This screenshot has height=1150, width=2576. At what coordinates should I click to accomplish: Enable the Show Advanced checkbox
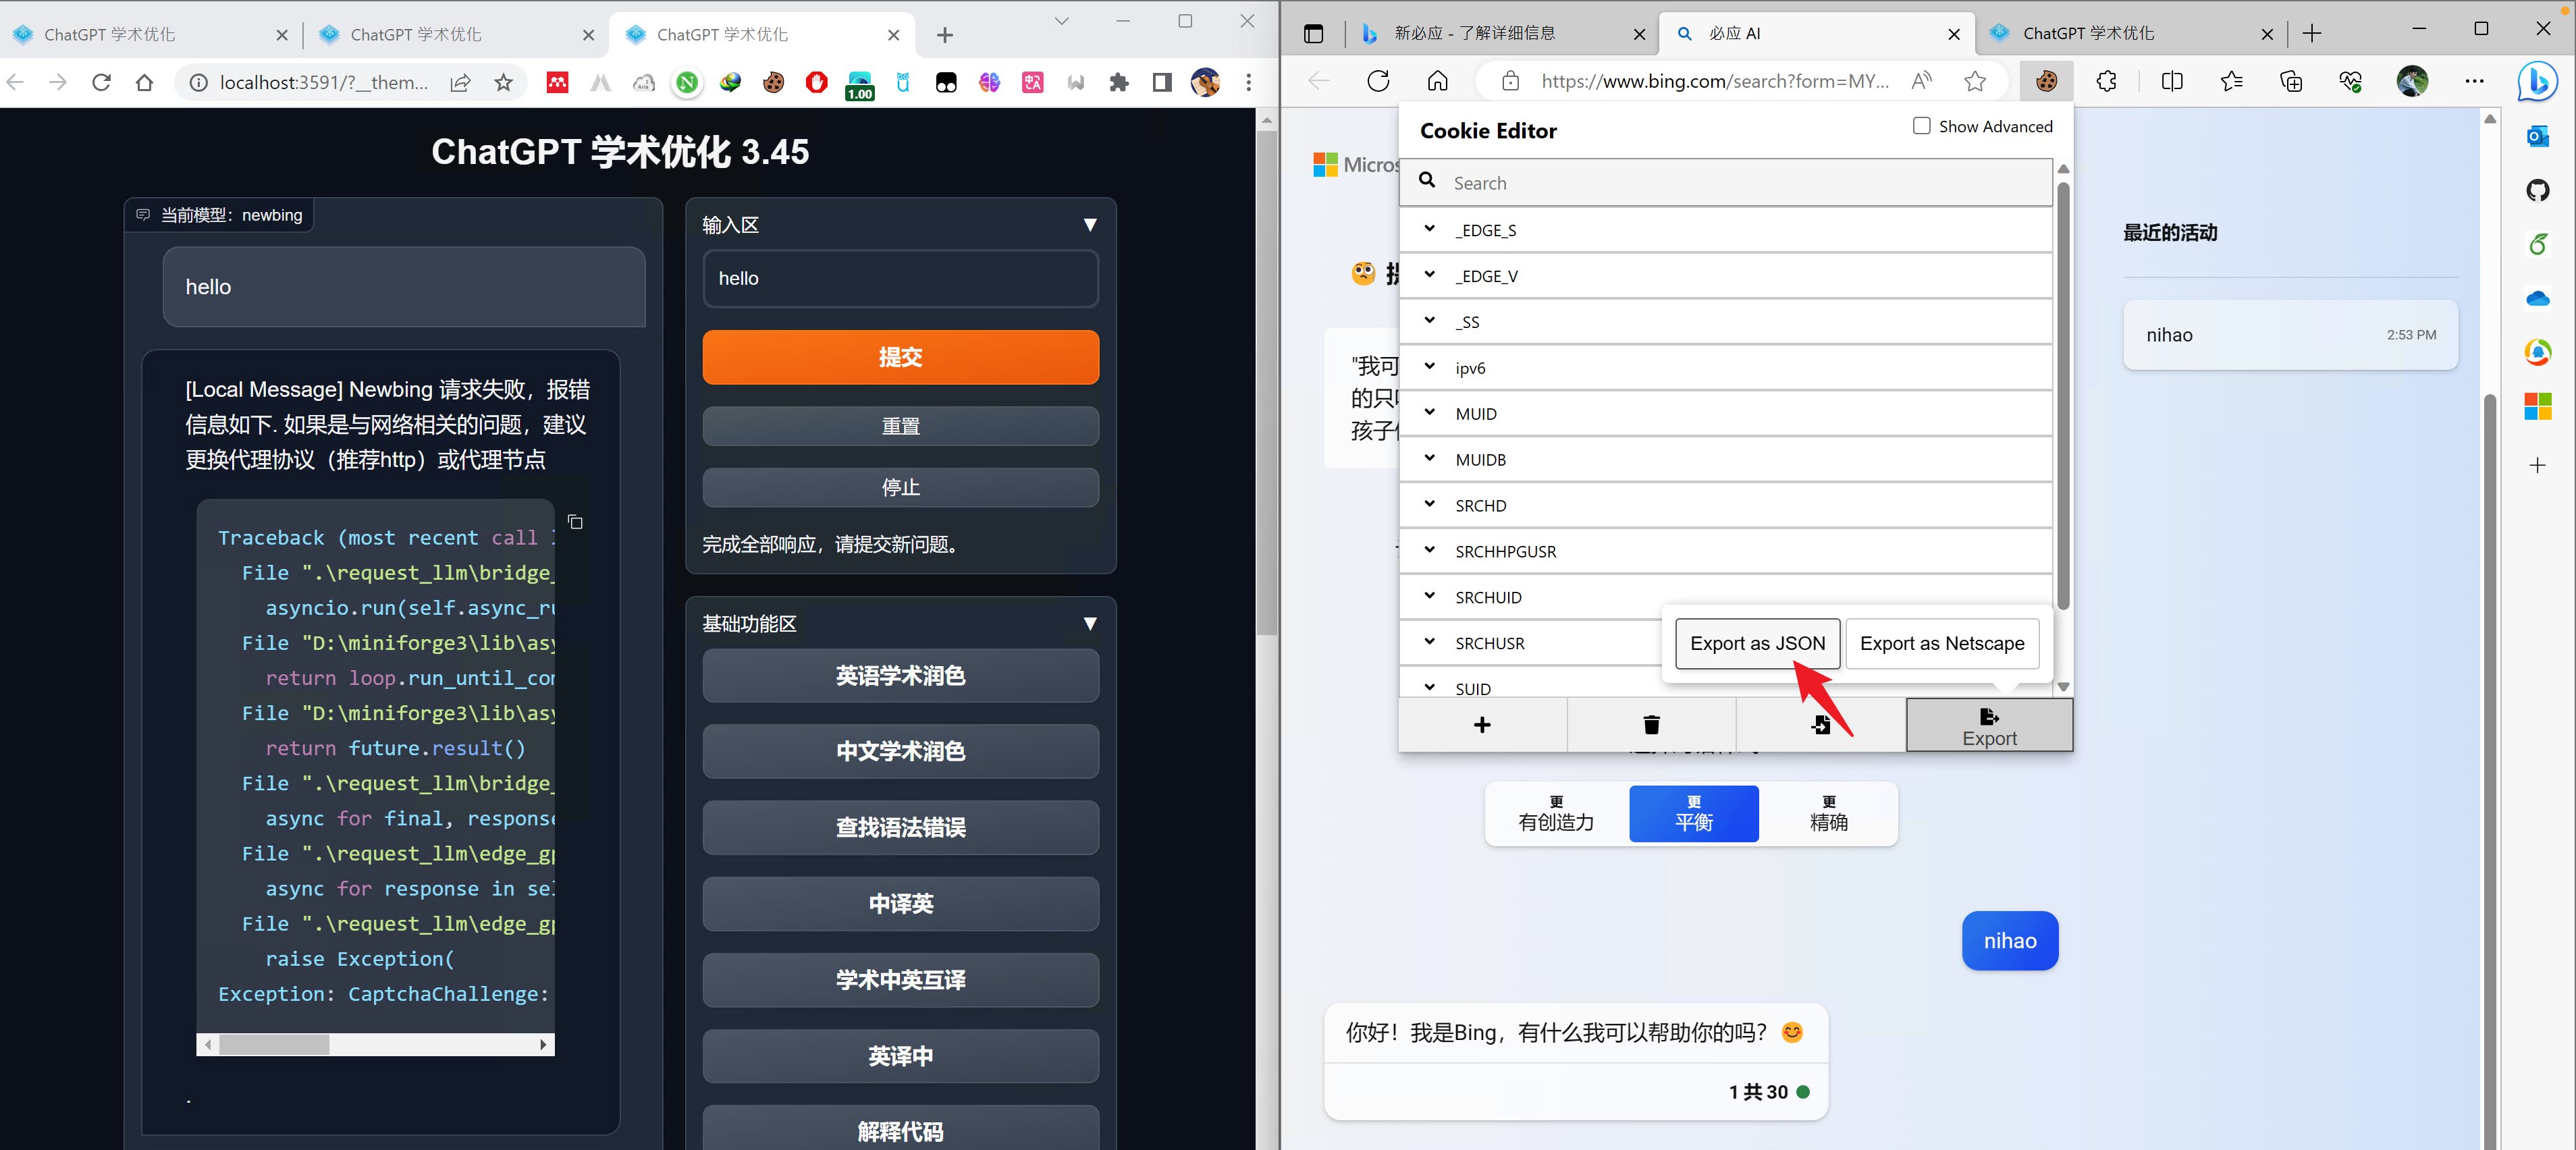tap(1921, 126)
